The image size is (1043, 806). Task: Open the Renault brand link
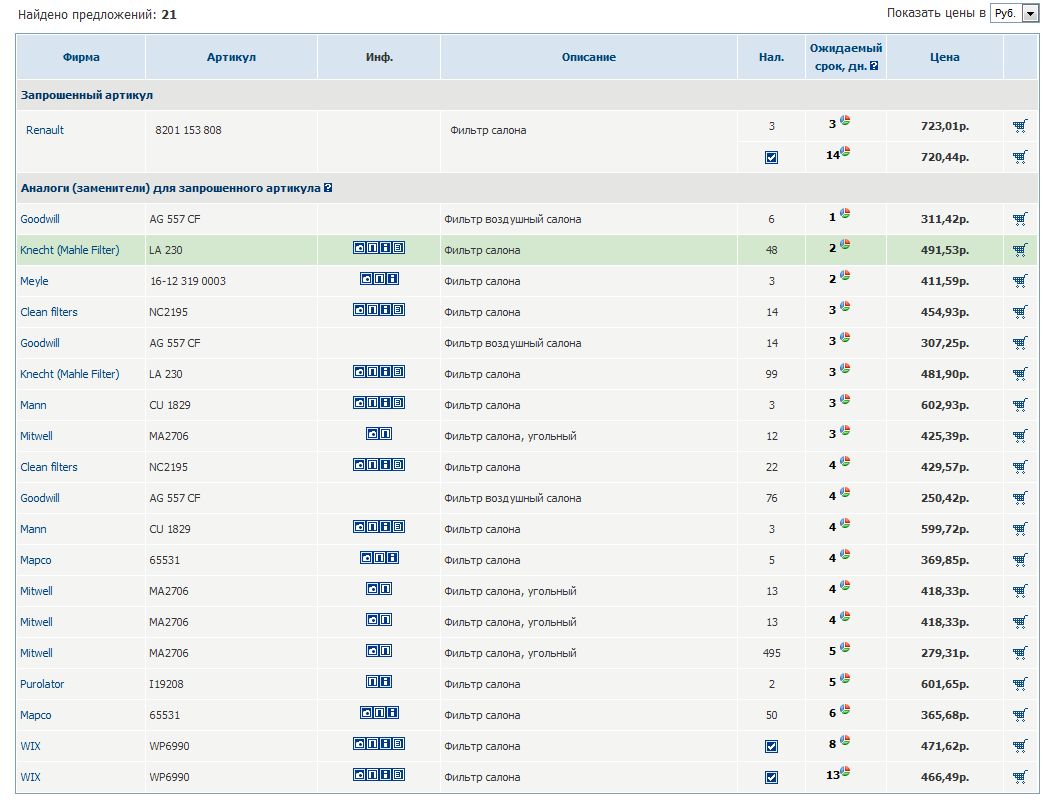(x=45, y=130)
